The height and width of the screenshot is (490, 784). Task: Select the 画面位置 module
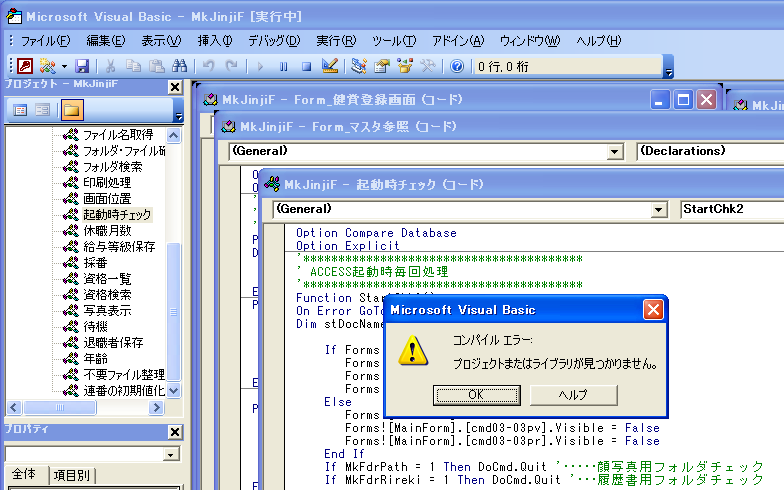107,198
